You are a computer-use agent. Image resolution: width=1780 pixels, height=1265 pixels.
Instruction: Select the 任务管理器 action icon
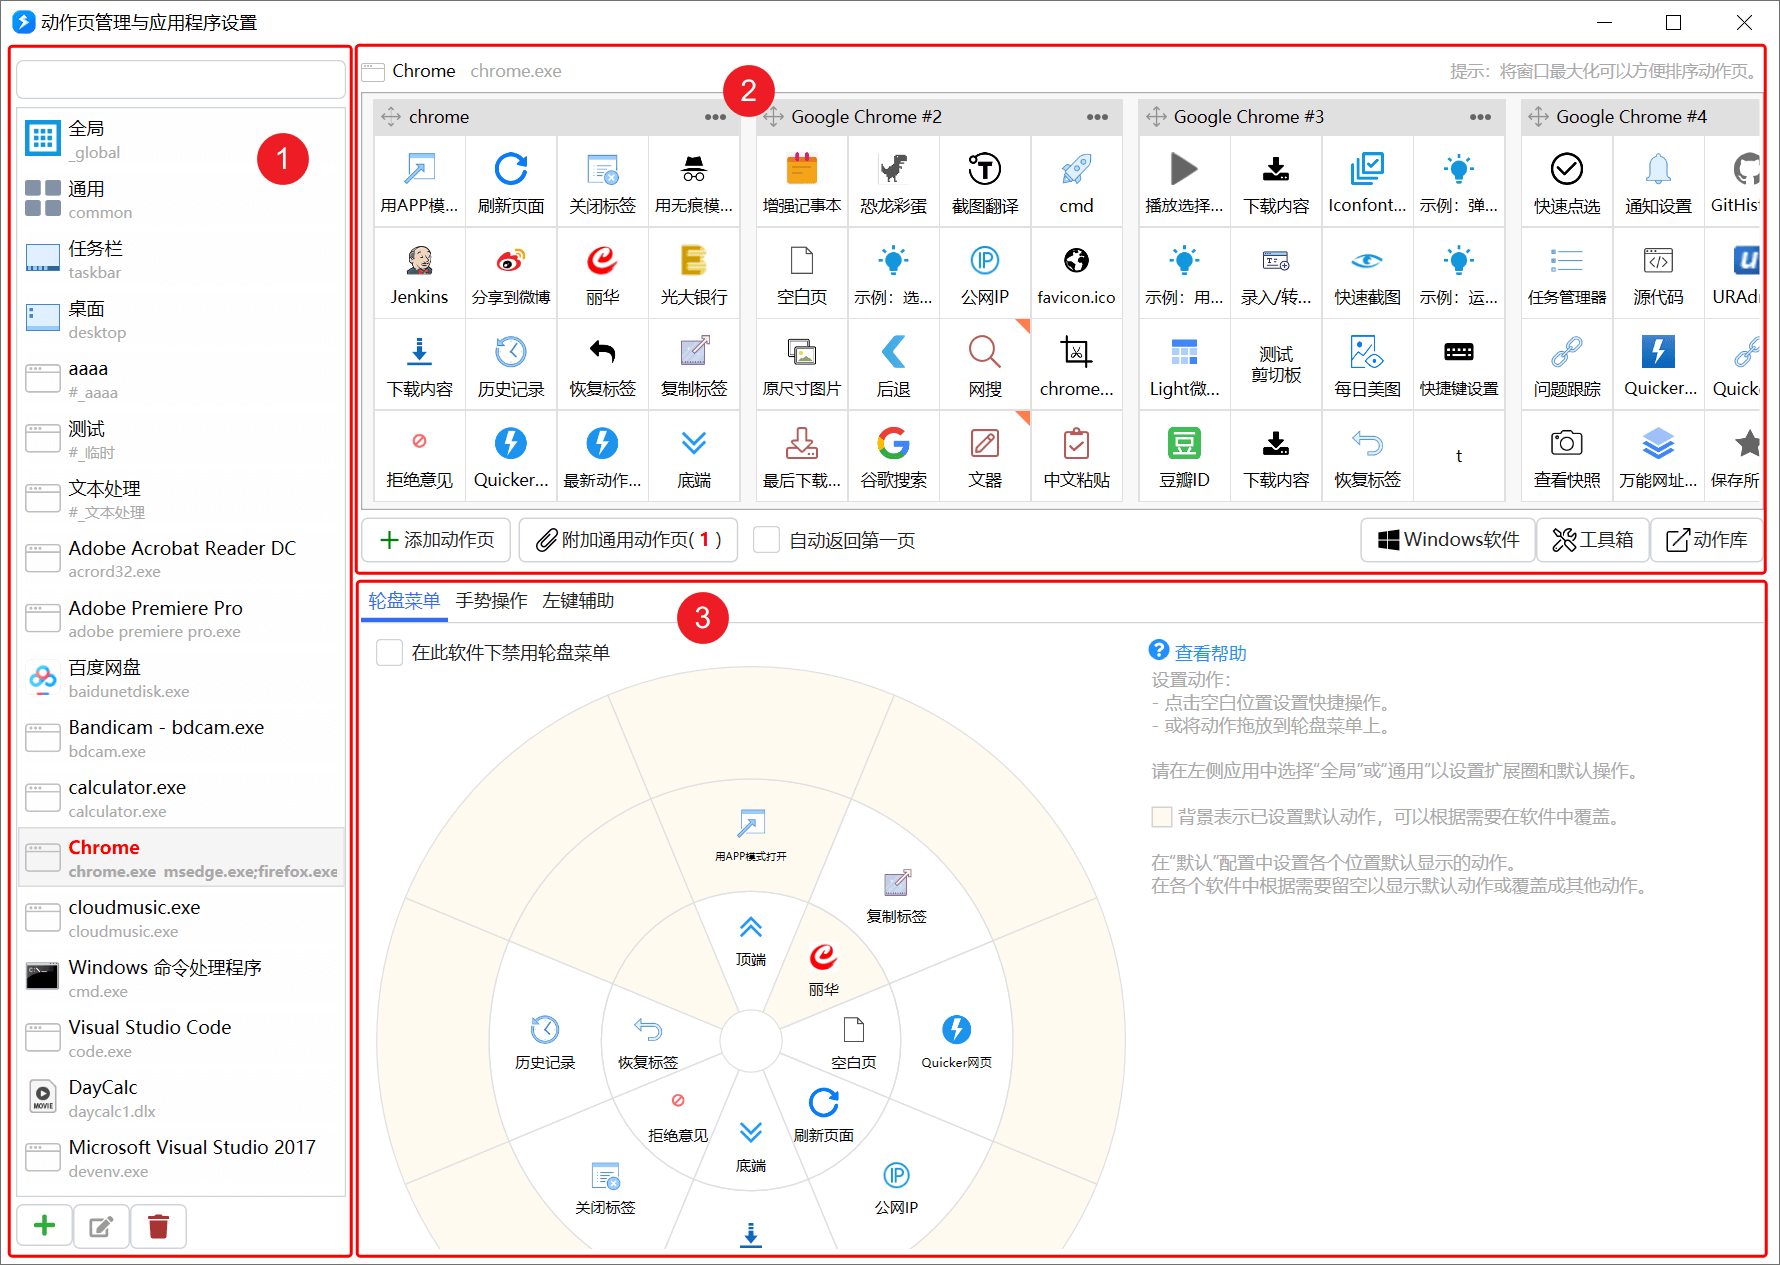1567,273
